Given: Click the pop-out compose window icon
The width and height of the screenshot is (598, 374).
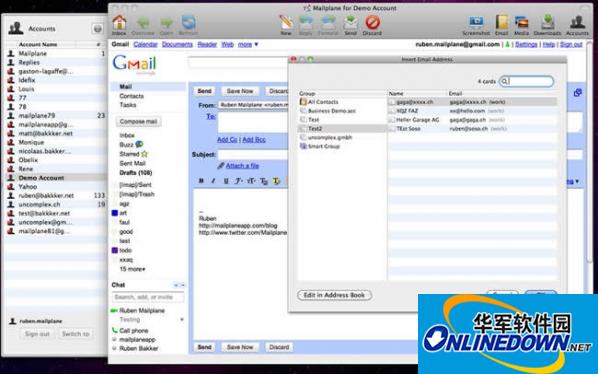Looking at the screenshot, I should [x=577, y=93].
